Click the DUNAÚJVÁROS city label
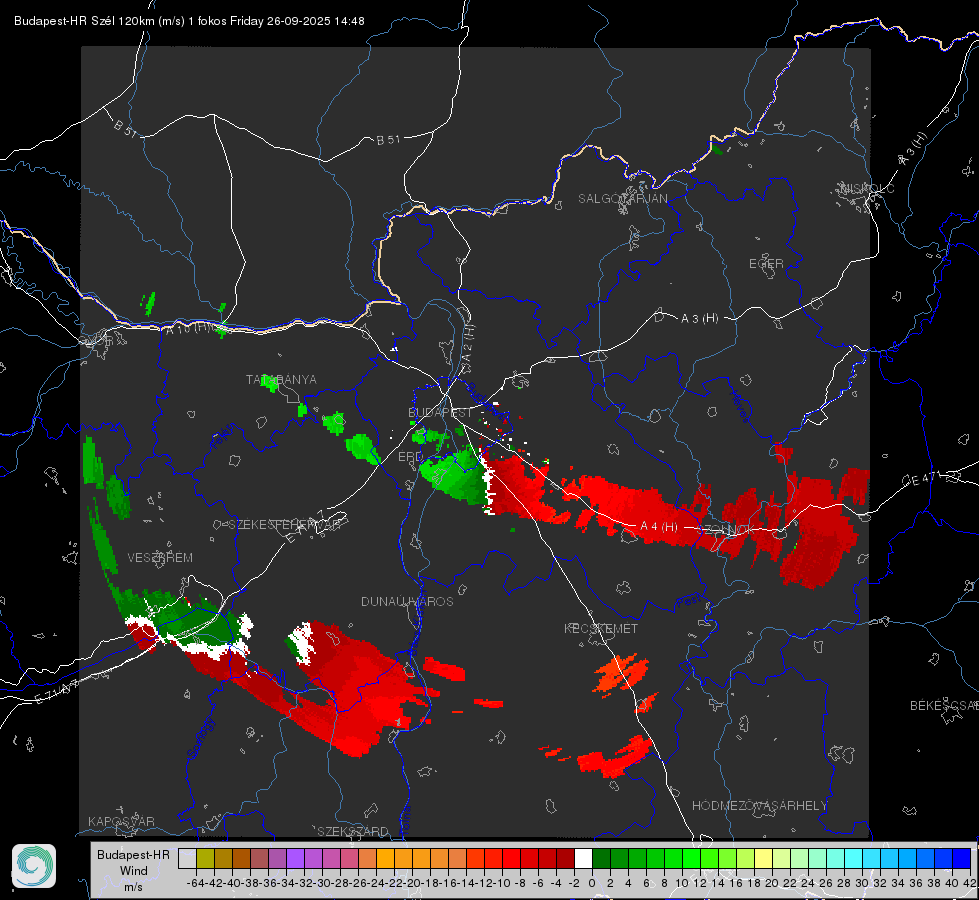979x900 pixels. pyautogui.click(x=407, y=601)
